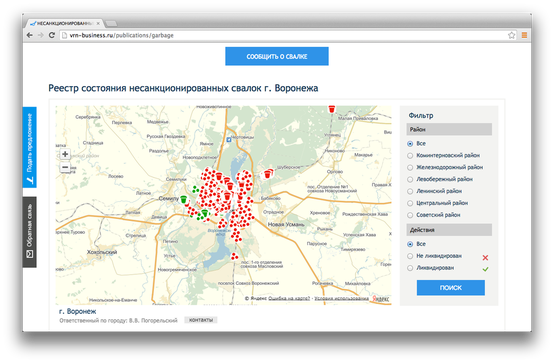
Task: Open the Условия использования link
Action: pyautogui.click(x=341, y=299)
